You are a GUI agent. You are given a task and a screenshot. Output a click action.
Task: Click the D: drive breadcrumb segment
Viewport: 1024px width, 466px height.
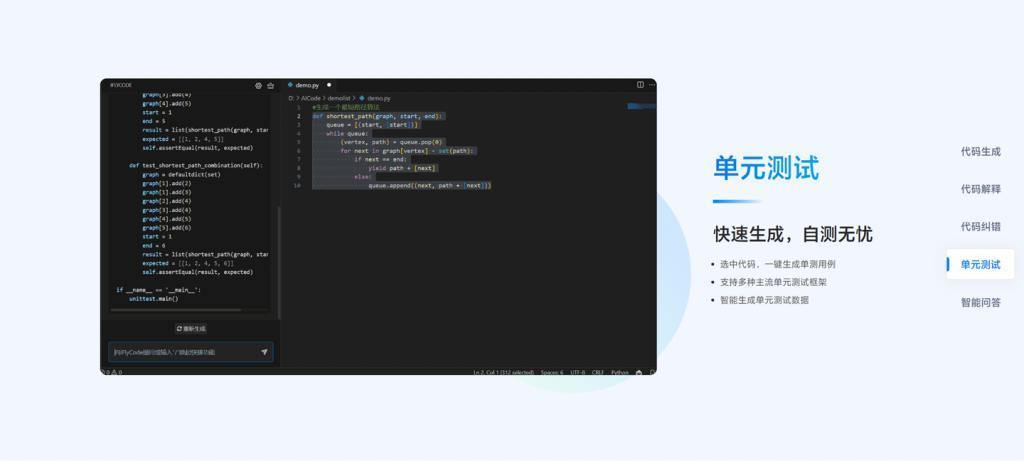(291, 98)
